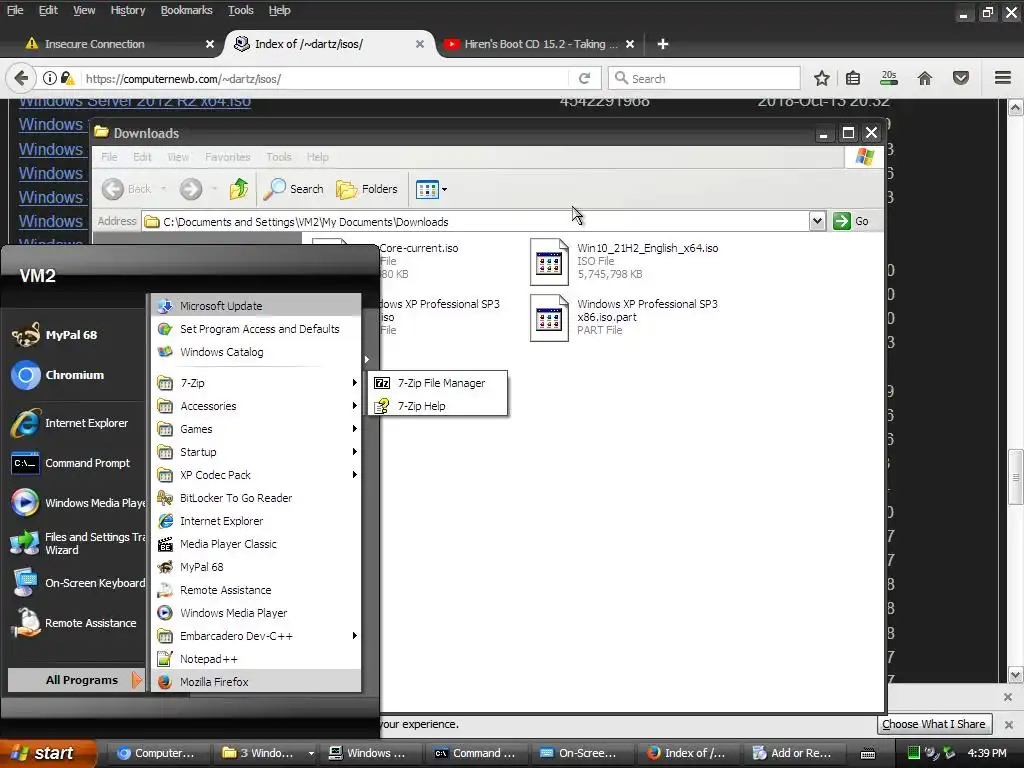Open Tools menu in Downloads window
1024x768 pixels.
pyautogui.click(x=279, y=157)
